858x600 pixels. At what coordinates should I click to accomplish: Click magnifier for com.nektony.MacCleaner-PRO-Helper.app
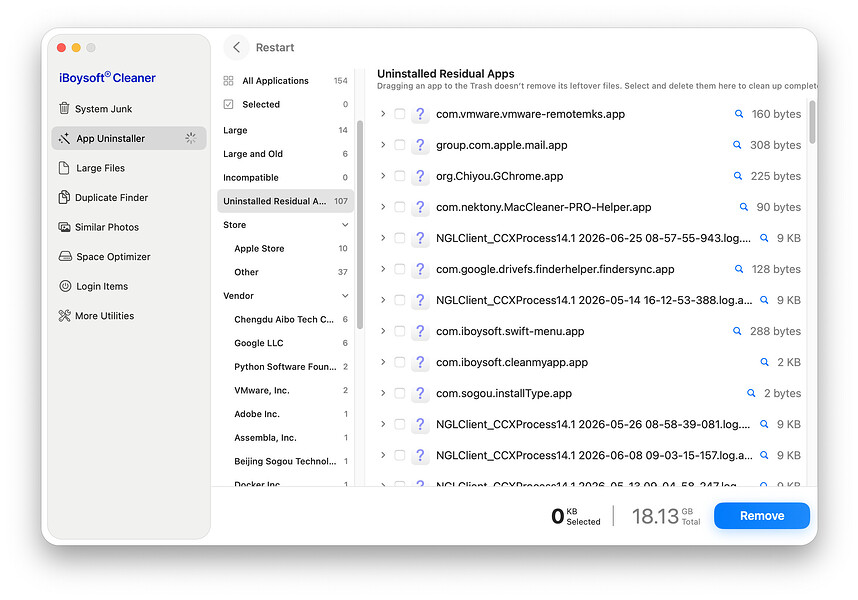pos(744,207)
